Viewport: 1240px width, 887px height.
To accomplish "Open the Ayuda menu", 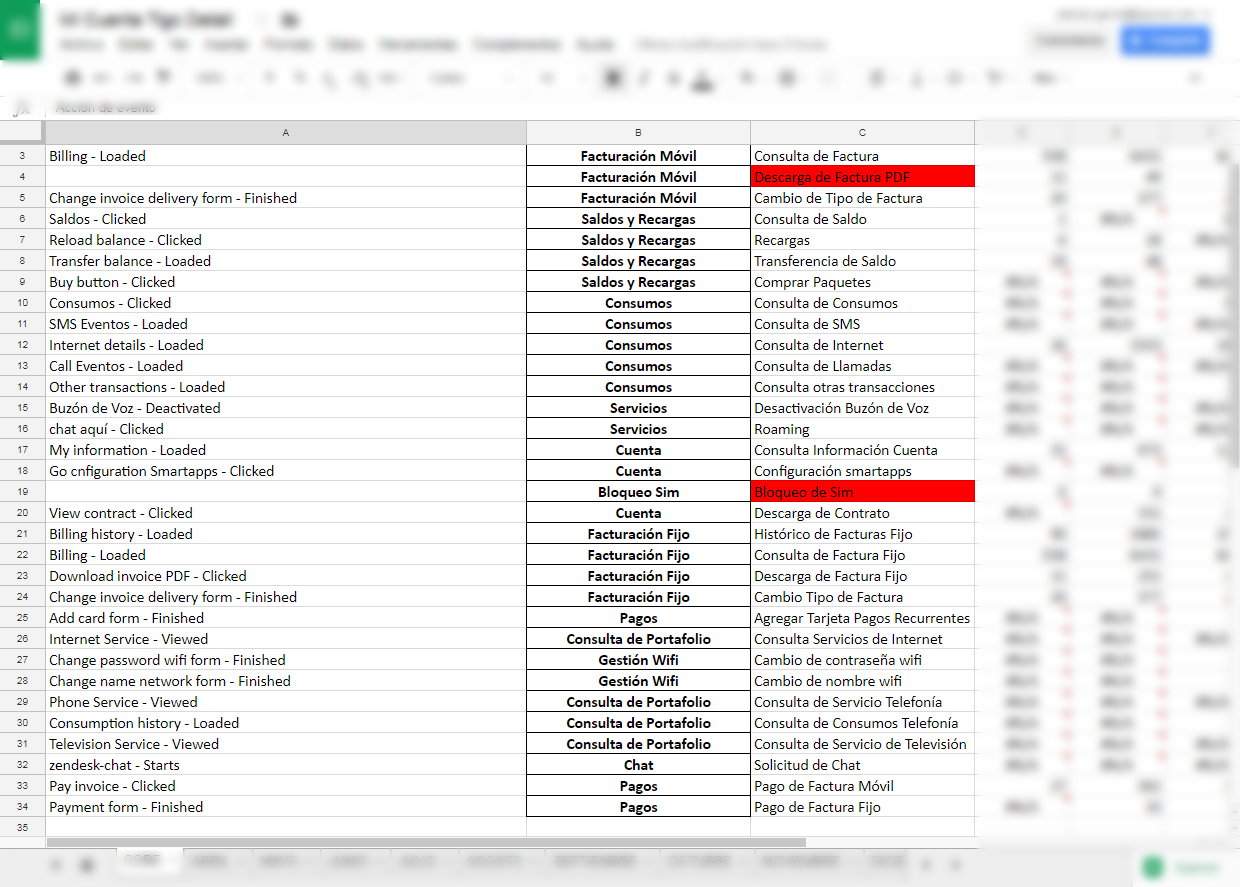I will point(594,45).
